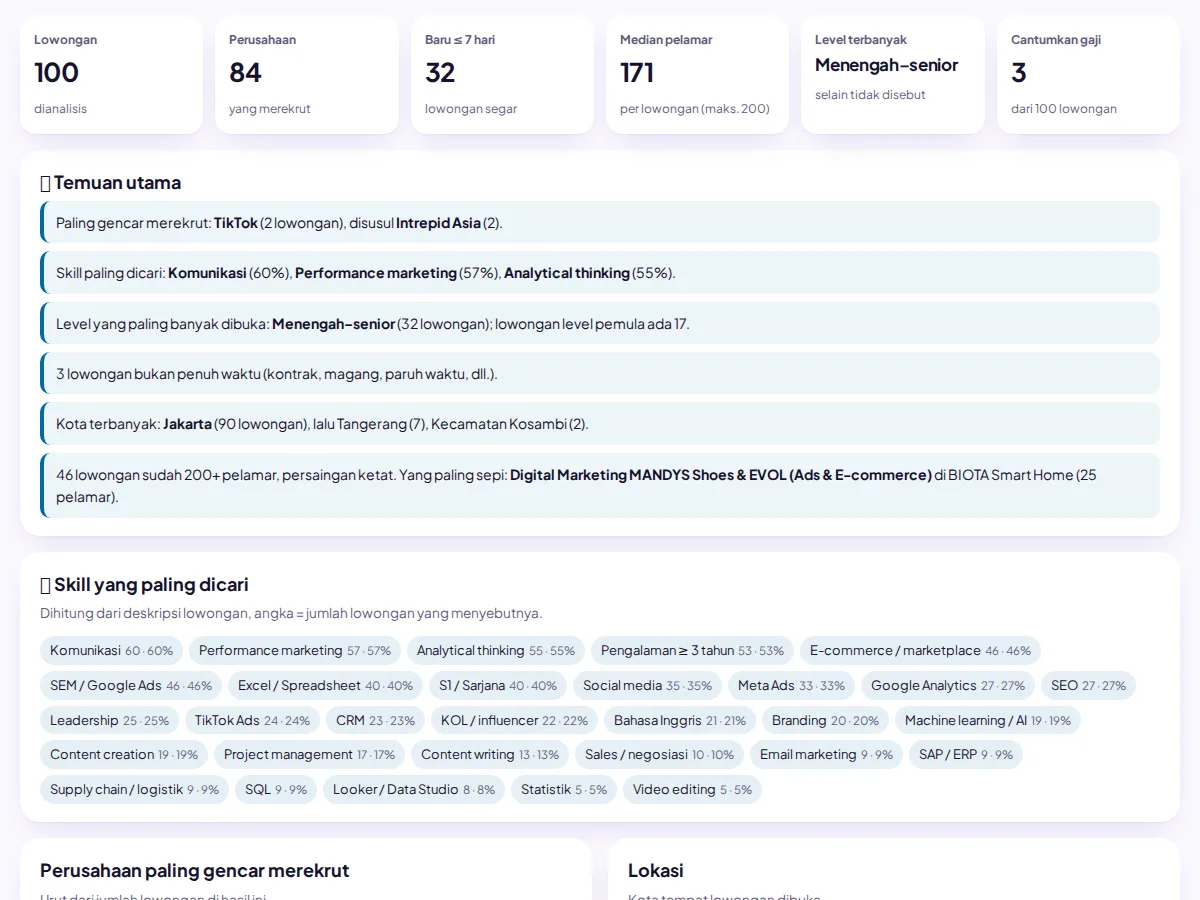Click the 'S1 / Sarjana' chip
The width and height of the screenshot is (1200, 900).
click(x=498, y=686)
